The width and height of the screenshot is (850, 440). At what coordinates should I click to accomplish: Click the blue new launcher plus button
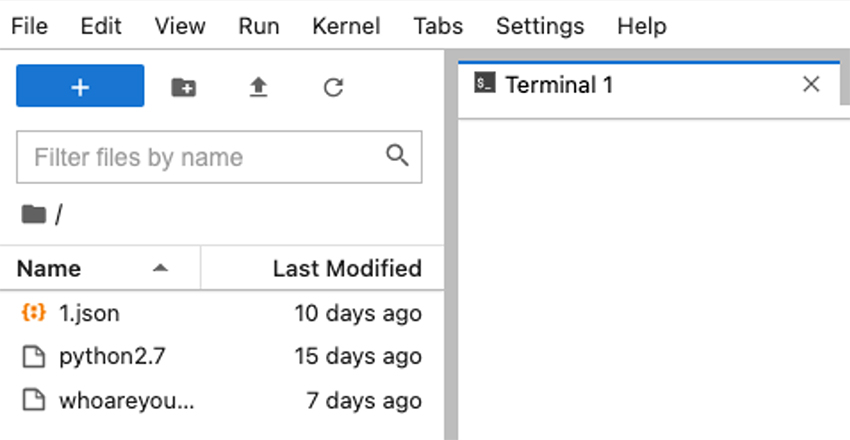tap(80, 87)
